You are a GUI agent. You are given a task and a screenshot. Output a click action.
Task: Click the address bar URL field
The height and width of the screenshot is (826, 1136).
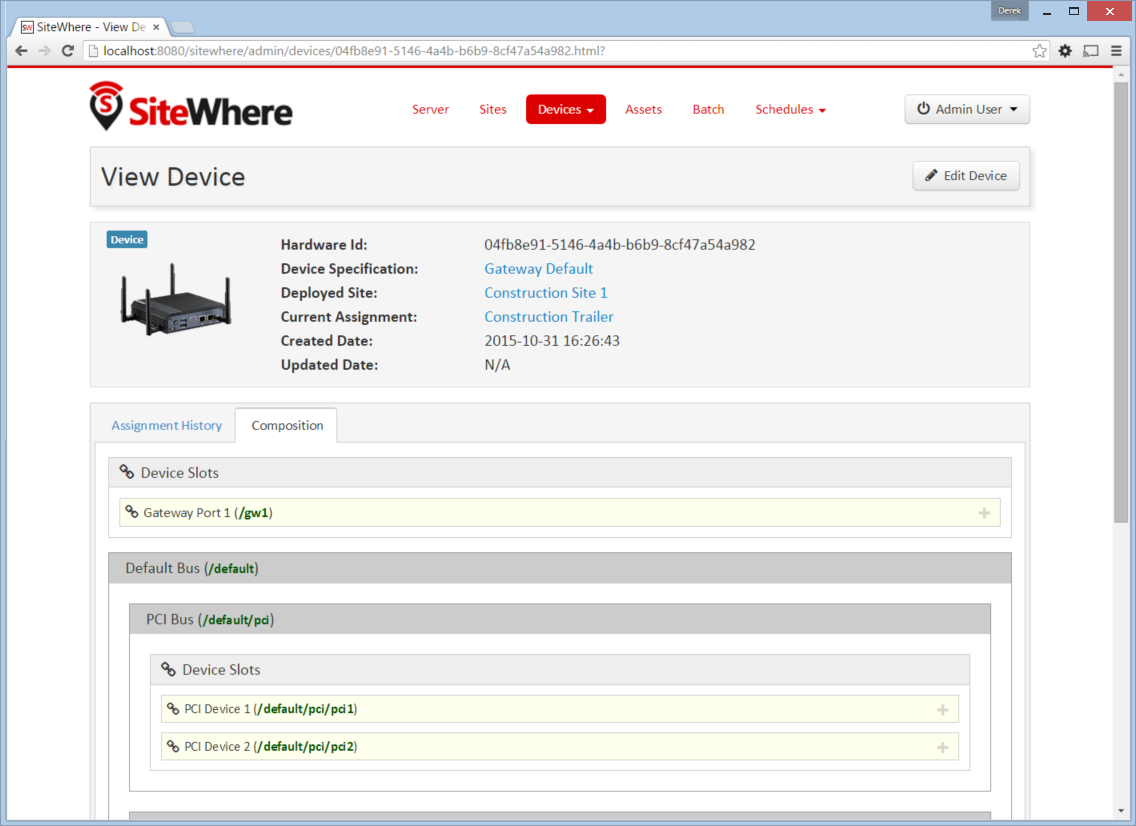[565, 51]
